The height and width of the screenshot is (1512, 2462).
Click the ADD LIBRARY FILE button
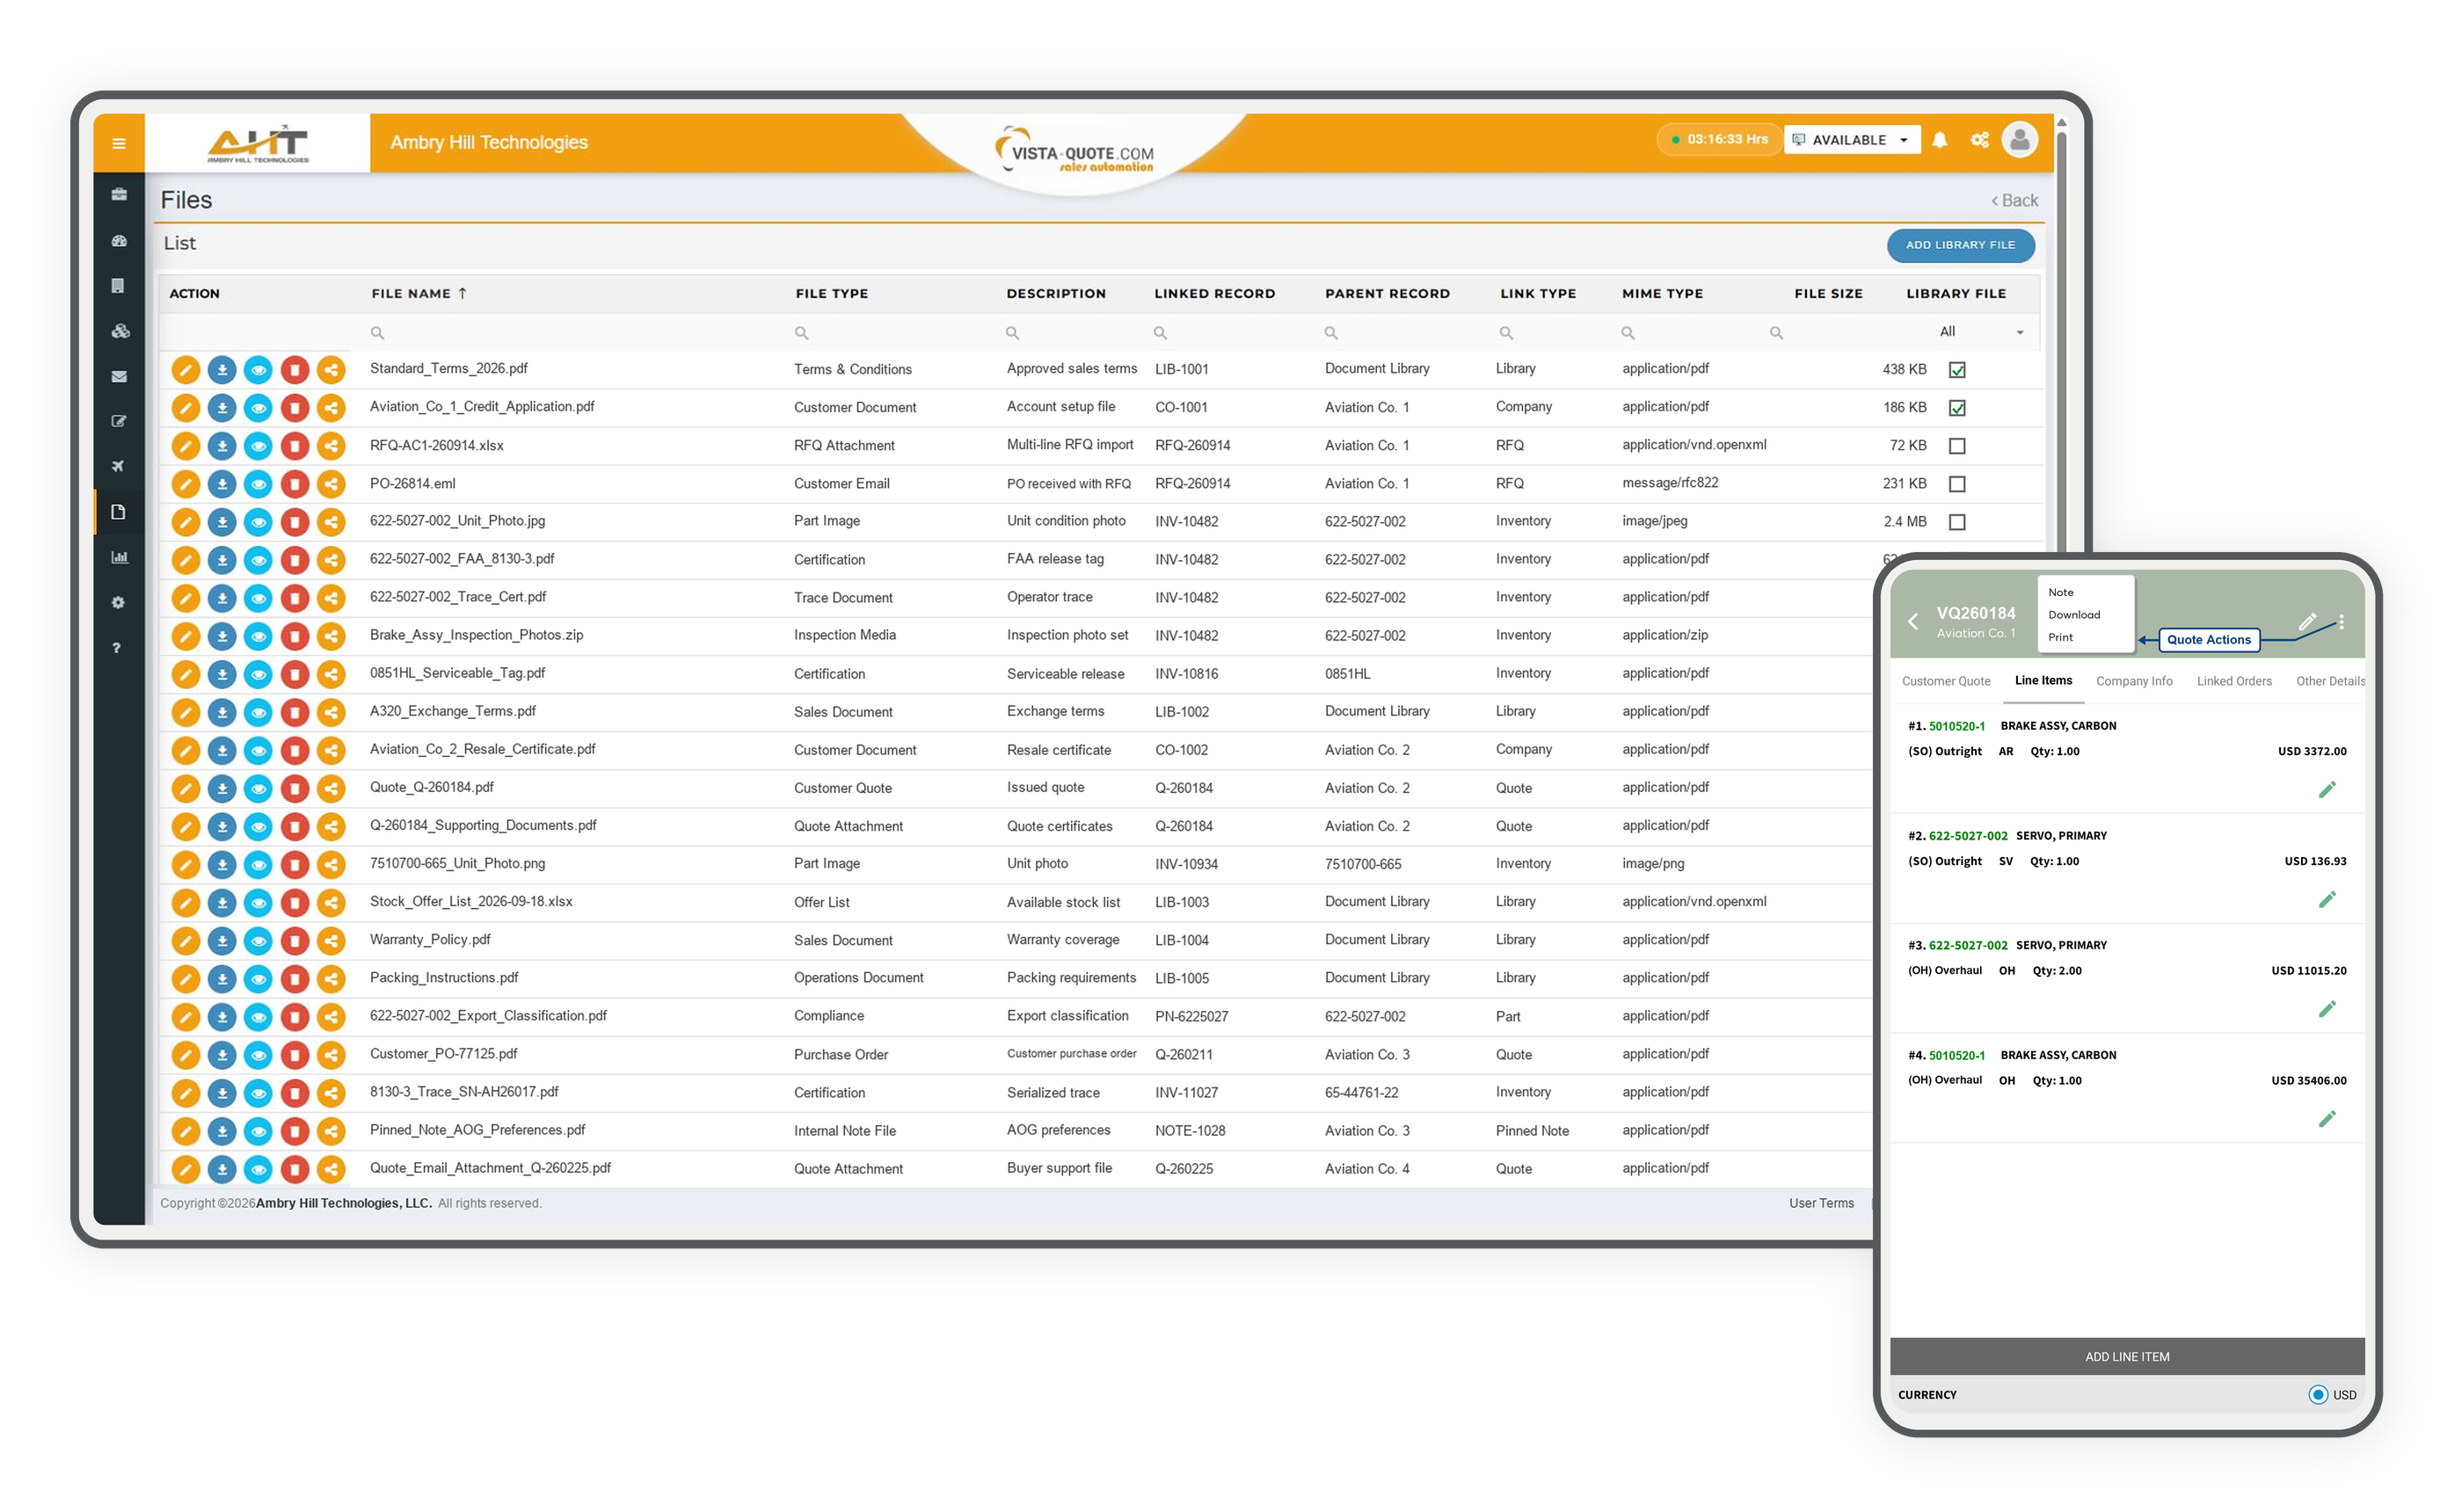1960,245
